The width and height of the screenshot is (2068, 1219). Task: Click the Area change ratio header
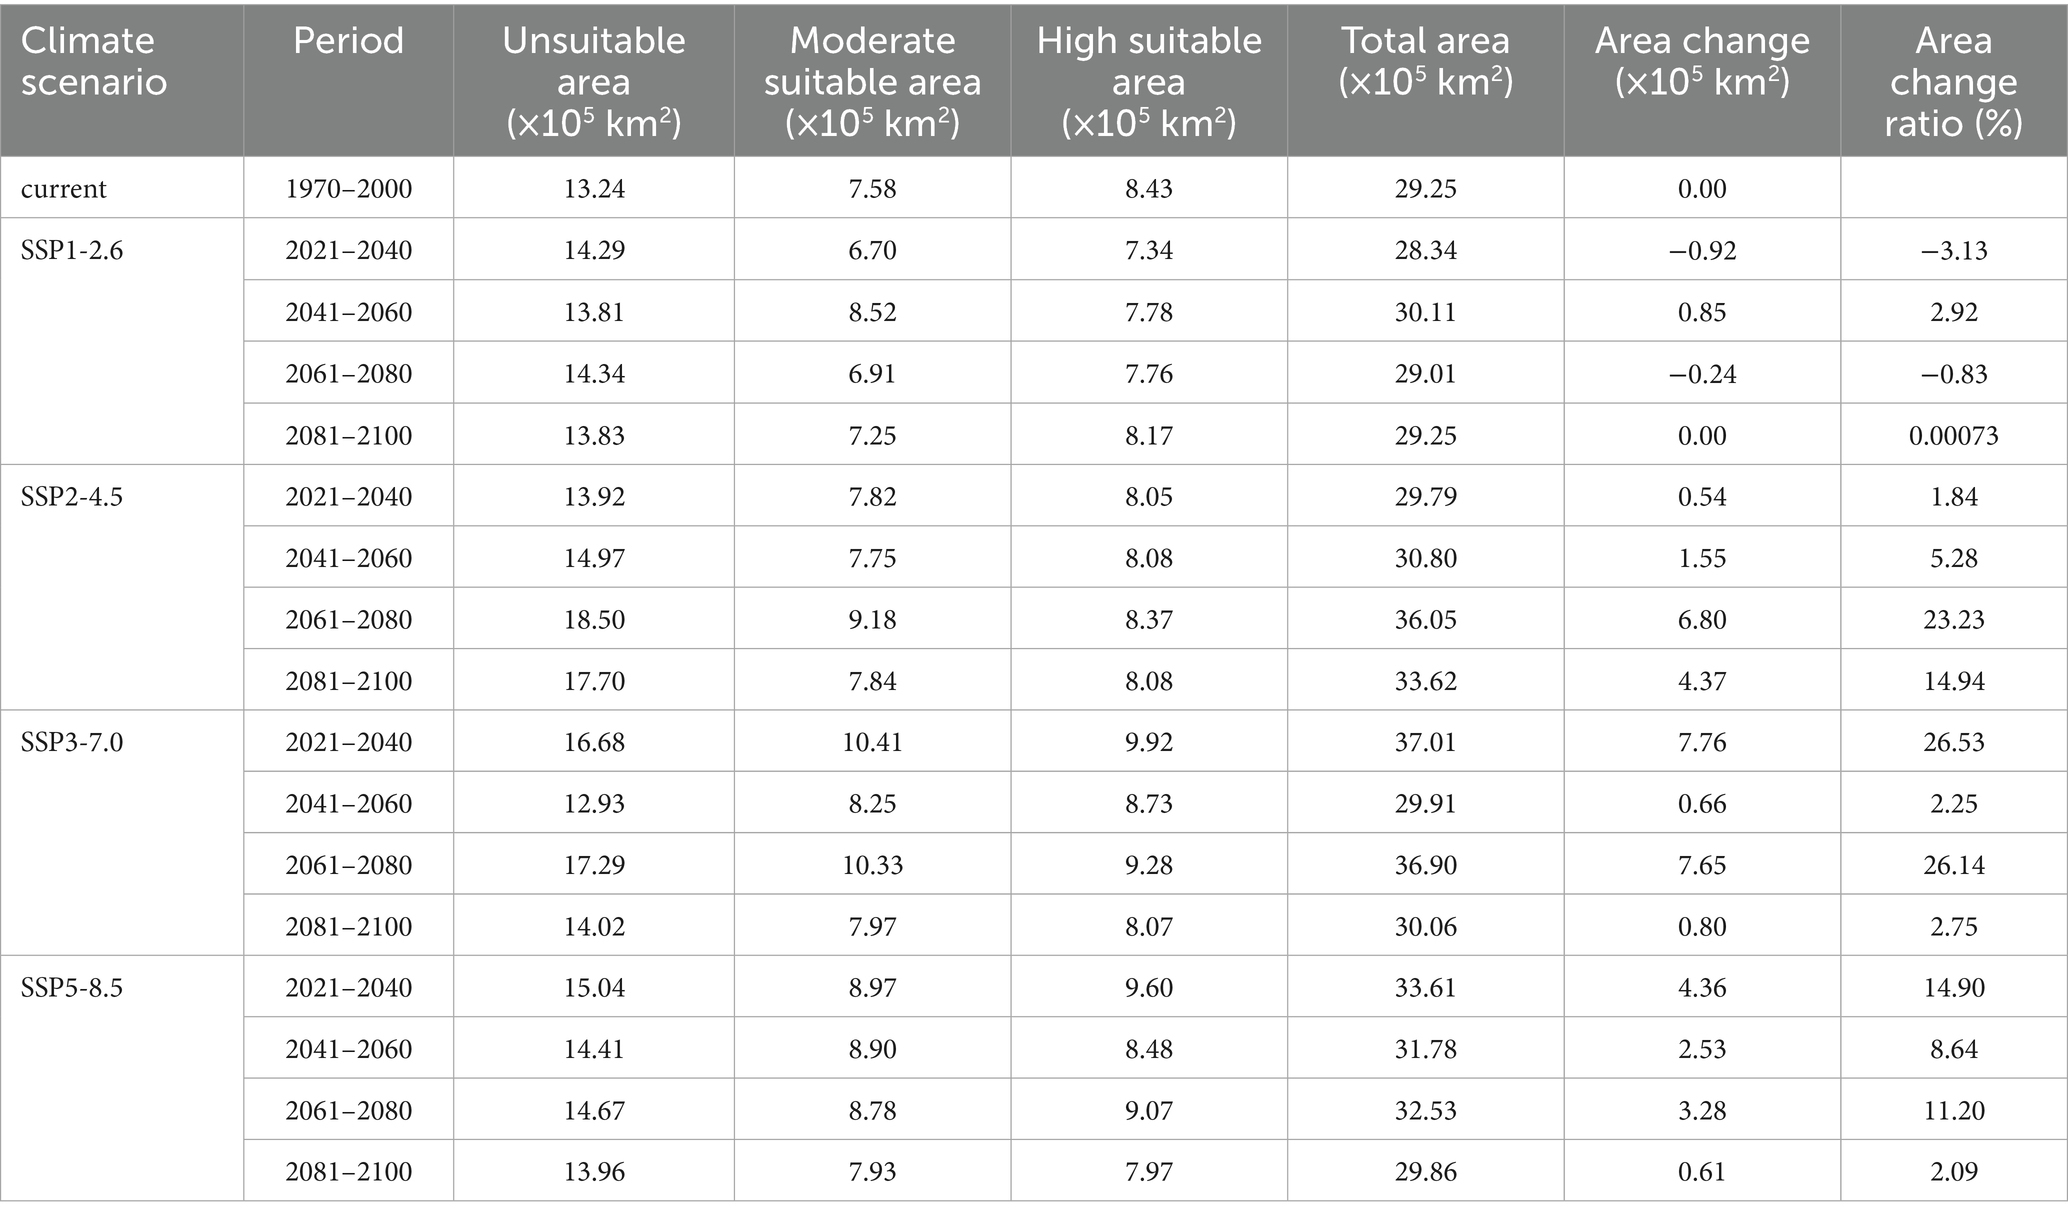coord(1954,82)
